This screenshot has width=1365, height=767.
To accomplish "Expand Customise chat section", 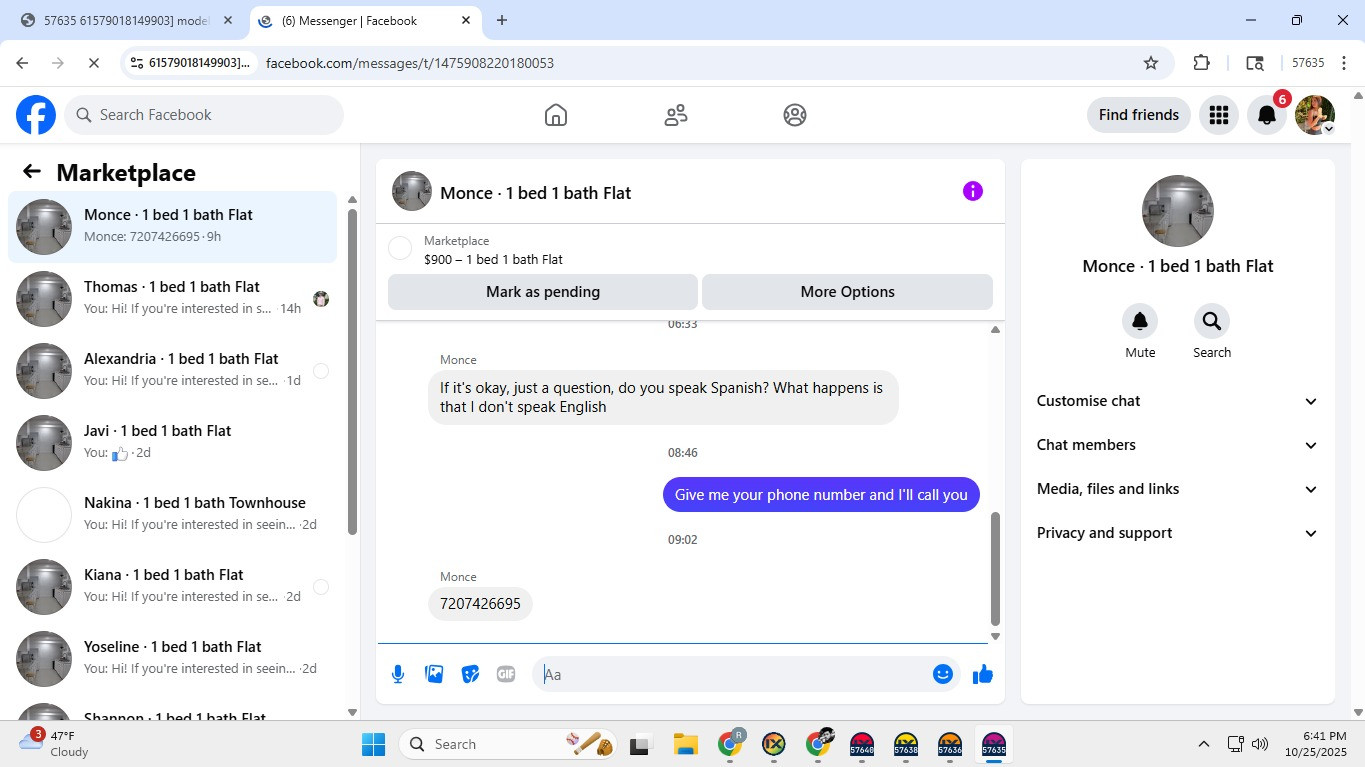I will coord(1178,401).
